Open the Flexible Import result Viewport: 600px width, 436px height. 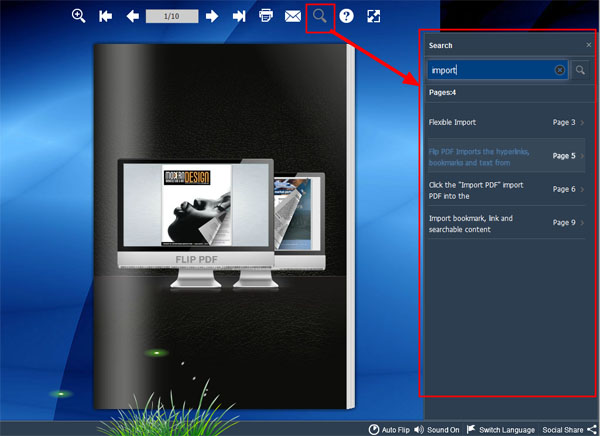pos(507,122)
